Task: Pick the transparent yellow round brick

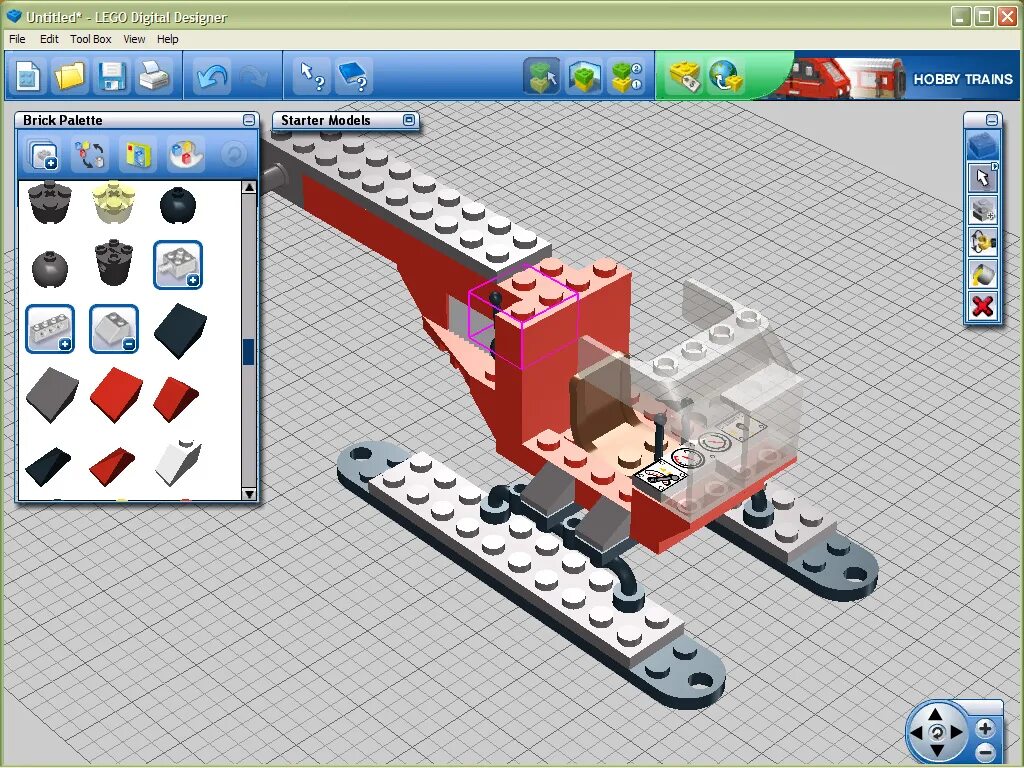Action: click(x=114, y=201)
